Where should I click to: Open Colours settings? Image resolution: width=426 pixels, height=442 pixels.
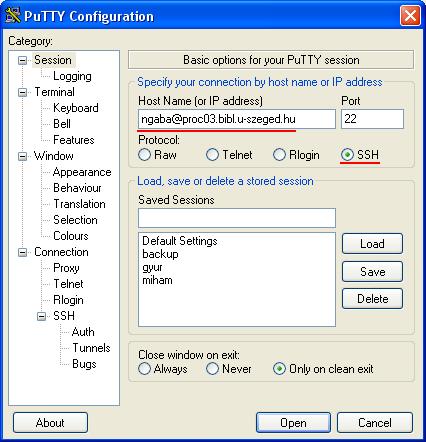(71, 236)
